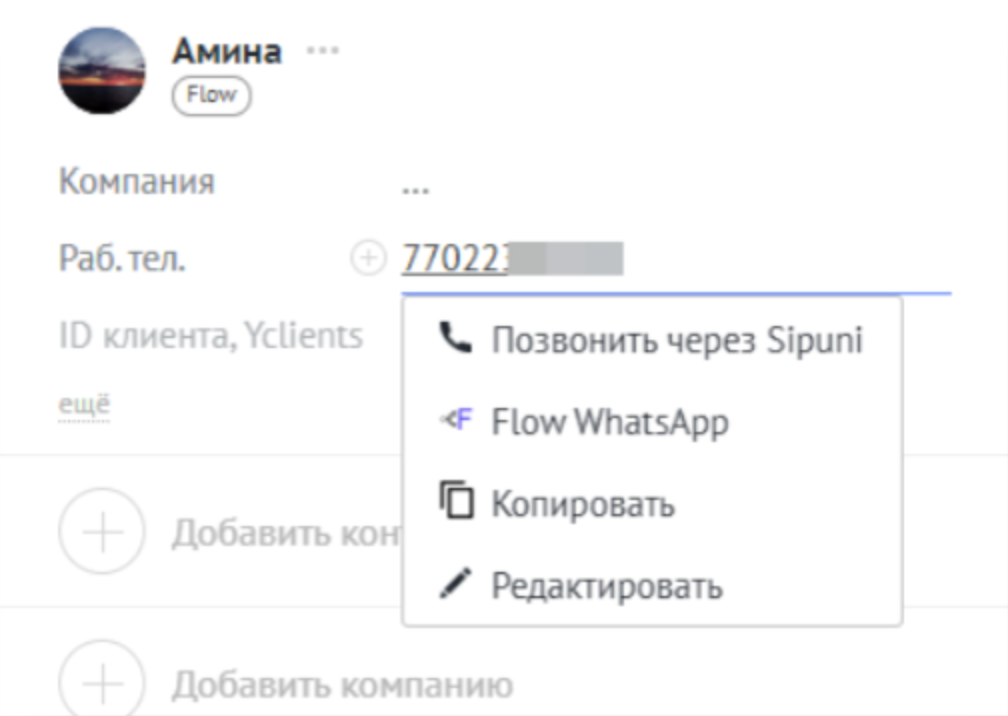The height and width of the screenshot is (716, 1008).
Task: Click the contact name Амина
Action: (x=227, y=50)
